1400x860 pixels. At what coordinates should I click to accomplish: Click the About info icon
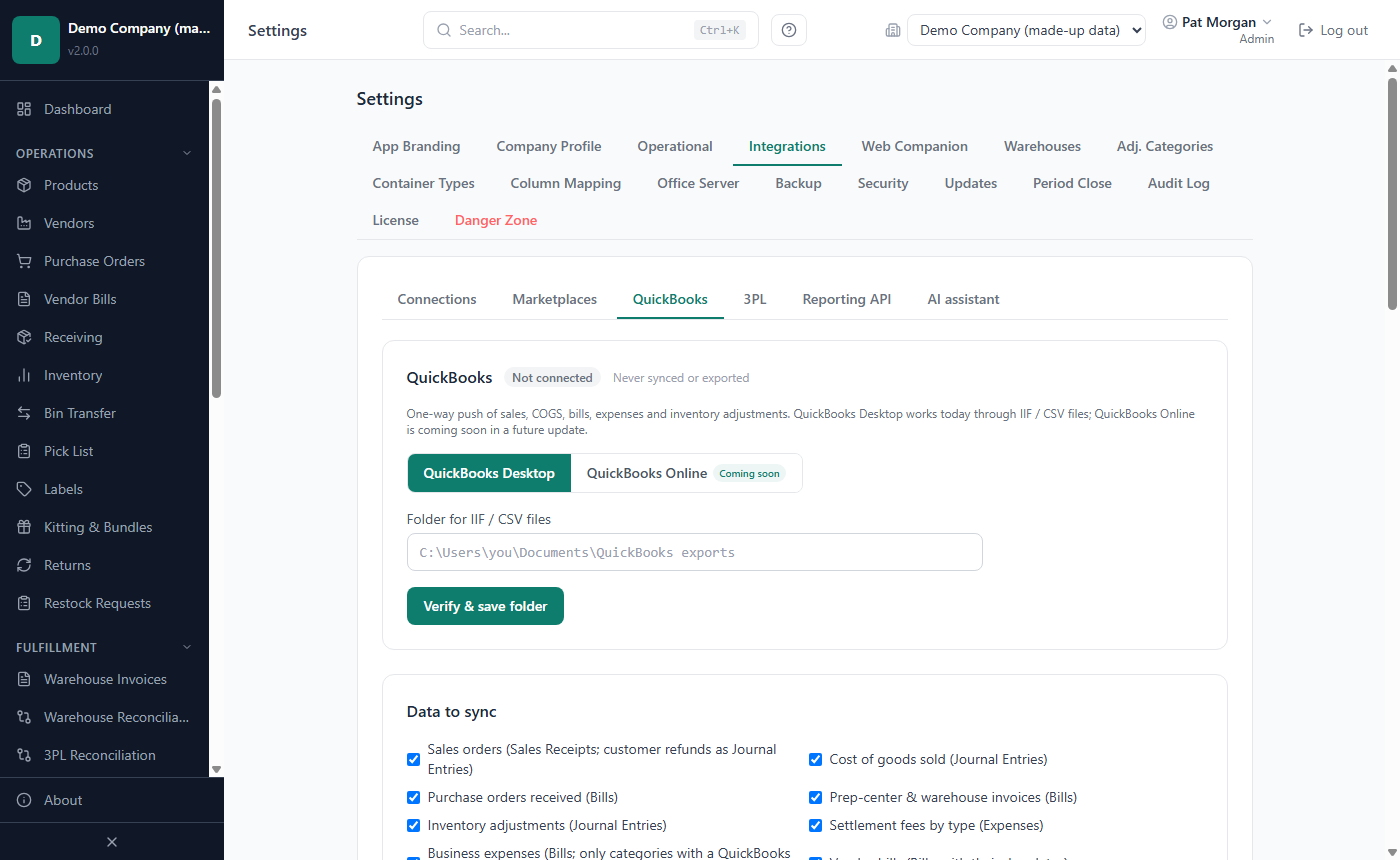pos(24,800)
